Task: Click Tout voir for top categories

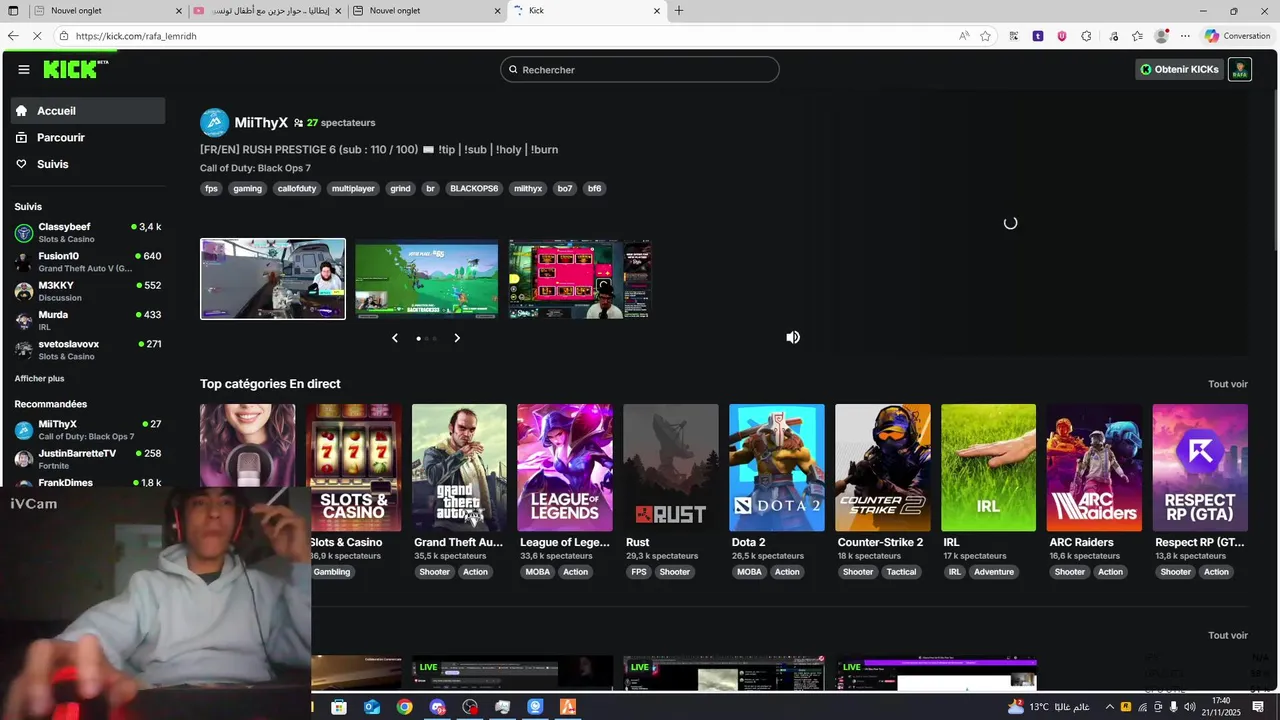Action: [1228, 384]
